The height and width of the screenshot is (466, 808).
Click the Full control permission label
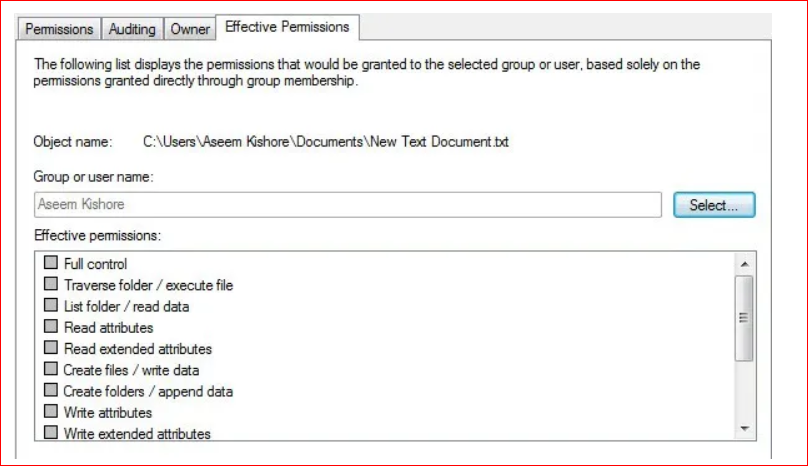[95, 264]
